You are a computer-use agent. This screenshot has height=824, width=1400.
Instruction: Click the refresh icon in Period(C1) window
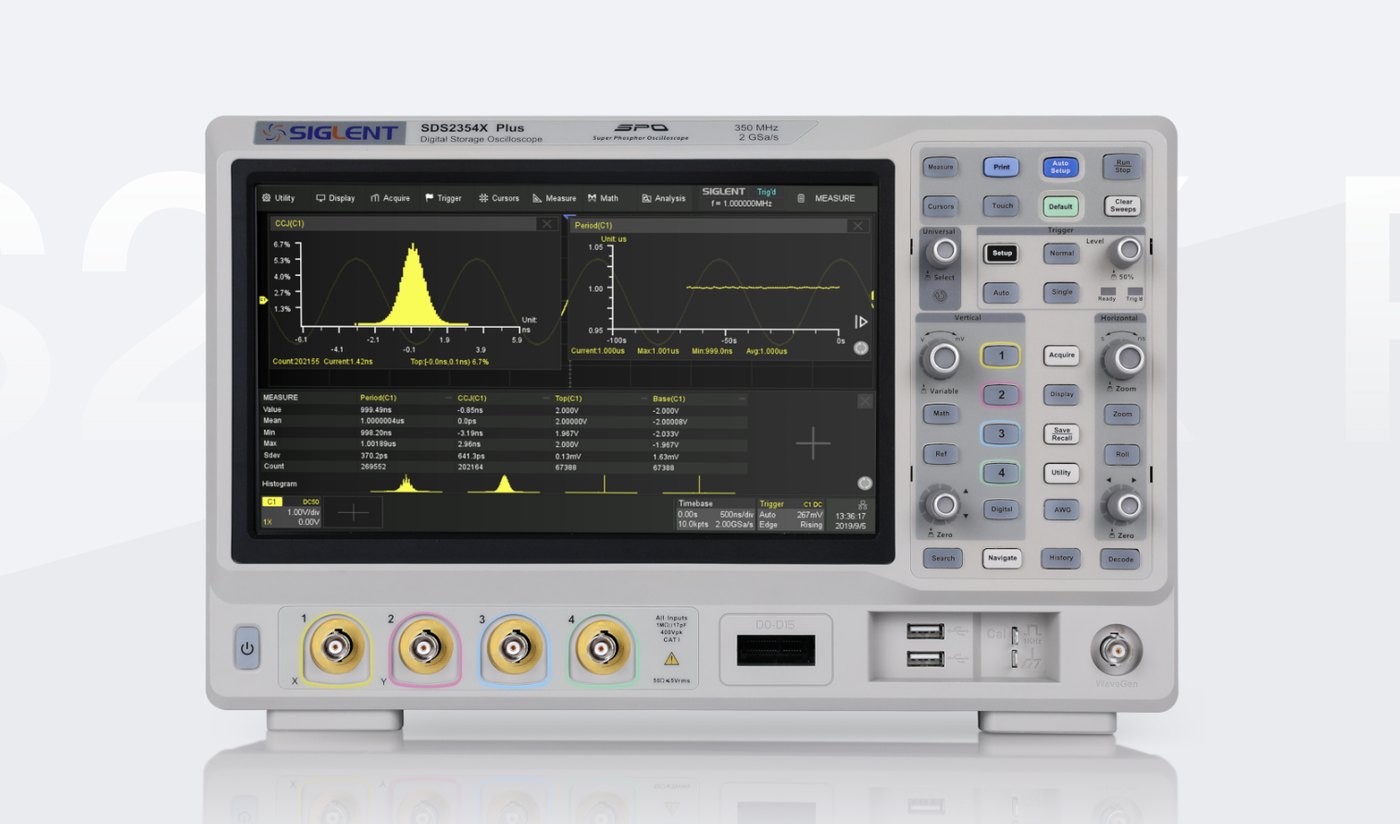coord(861,348)
